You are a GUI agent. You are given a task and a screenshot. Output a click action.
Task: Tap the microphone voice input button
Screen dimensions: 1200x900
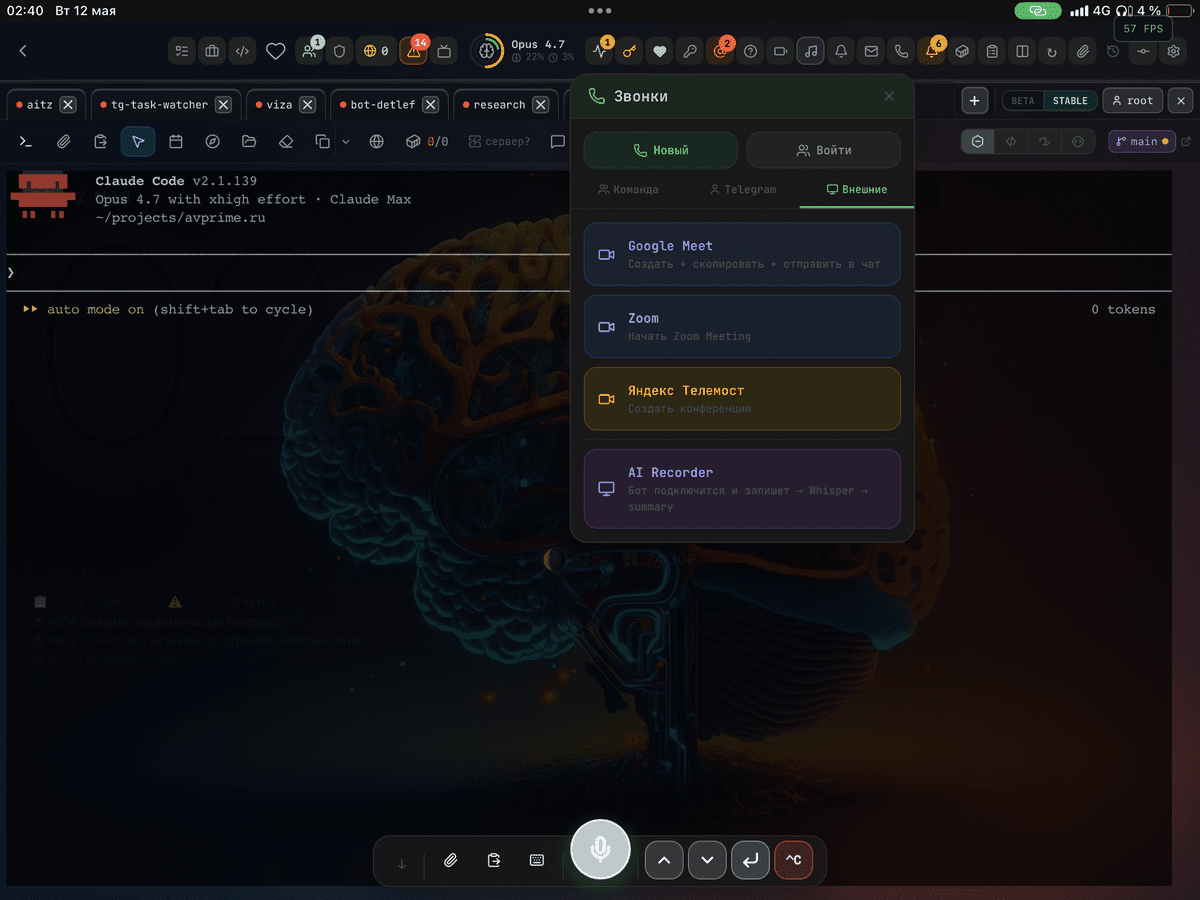600,850
